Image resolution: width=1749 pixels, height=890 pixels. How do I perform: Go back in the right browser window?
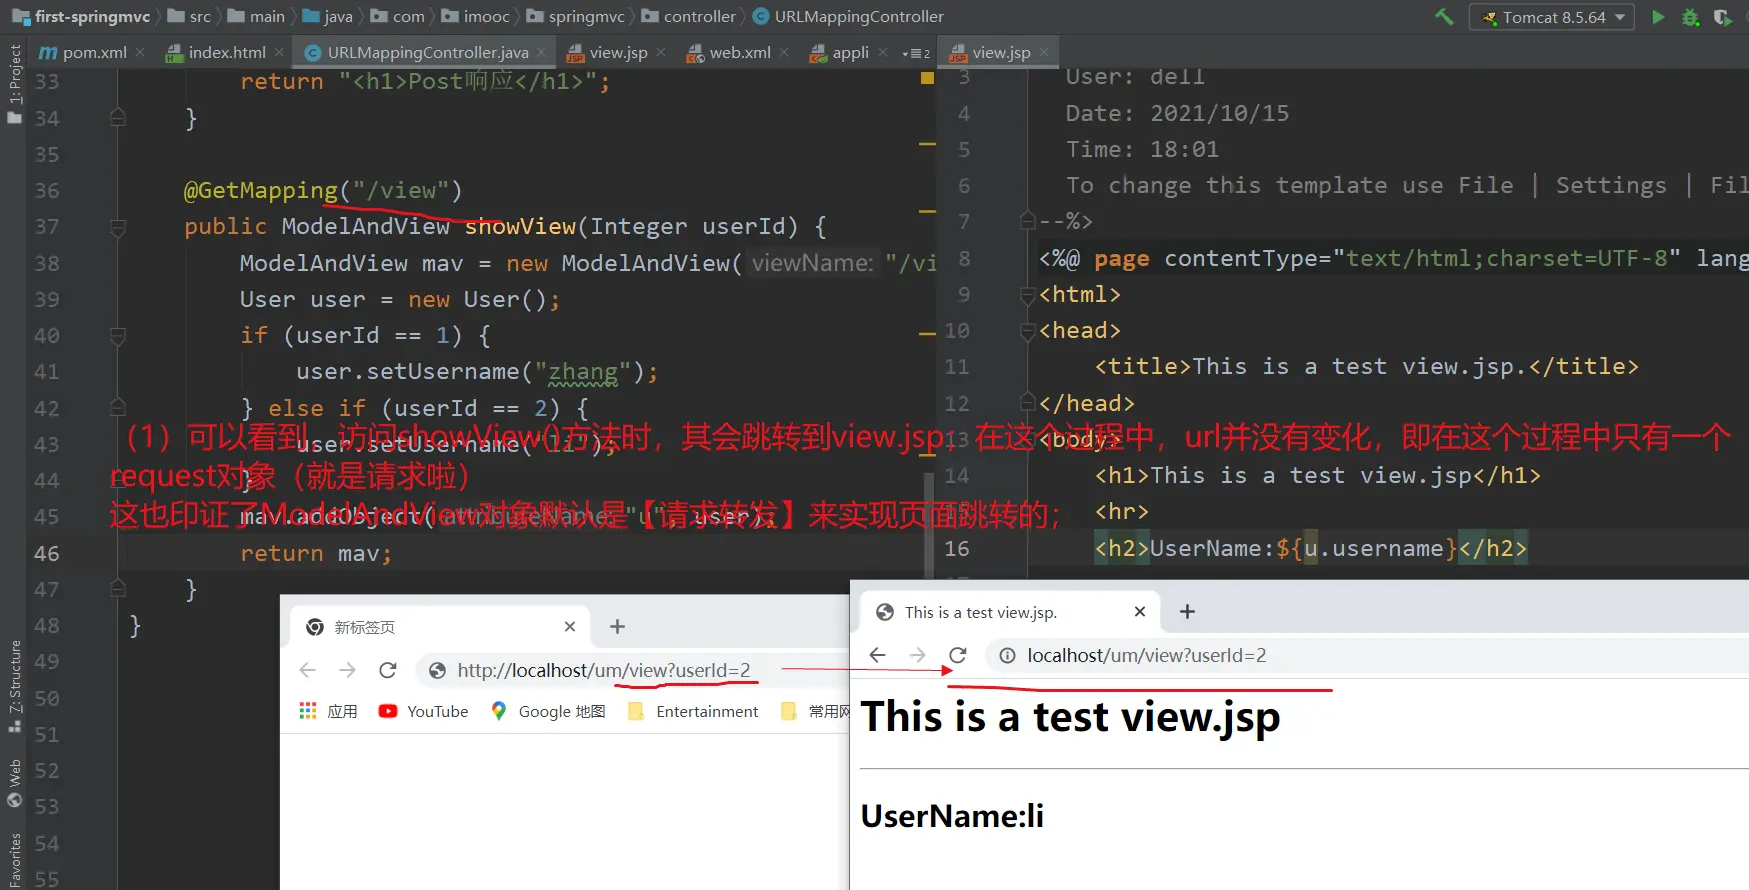coord(877,655)
